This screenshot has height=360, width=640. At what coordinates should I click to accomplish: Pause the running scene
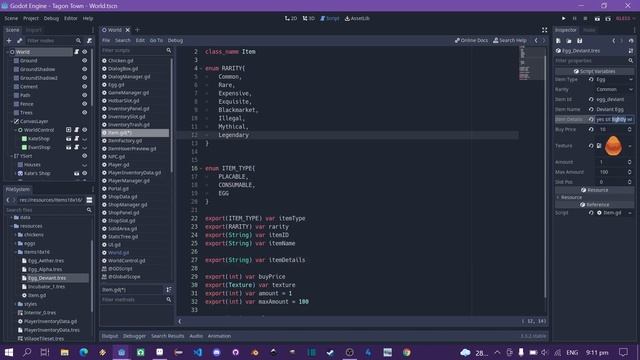[x=574, y=18]
